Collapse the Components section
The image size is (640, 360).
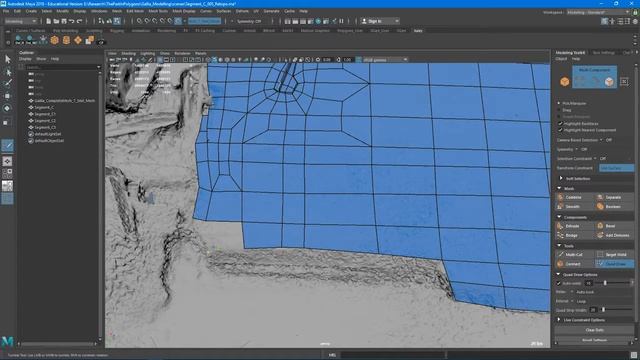click(x=559, y=217)
